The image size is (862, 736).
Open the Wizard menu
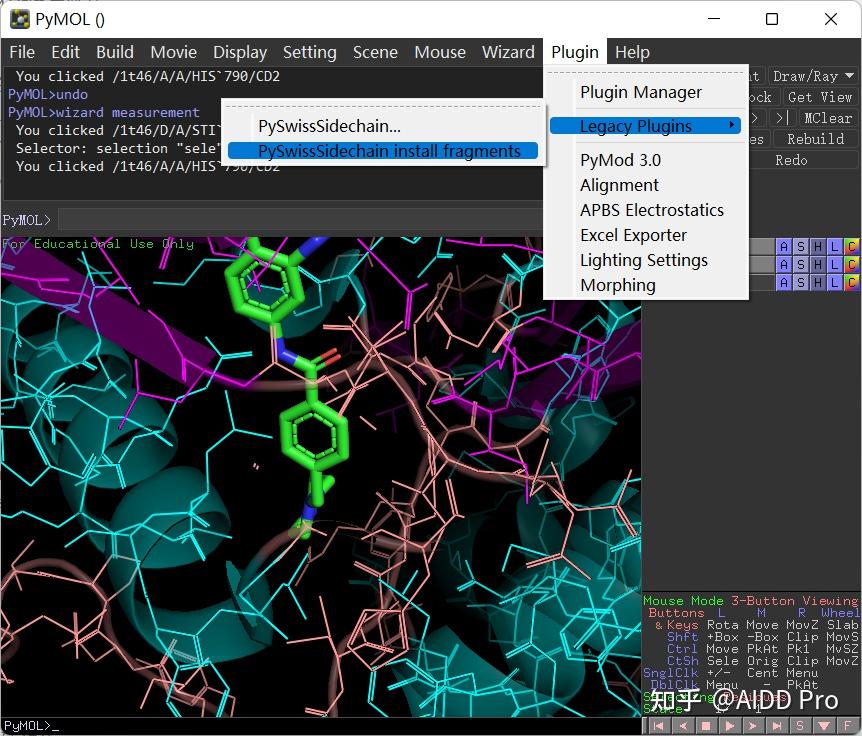508,52
